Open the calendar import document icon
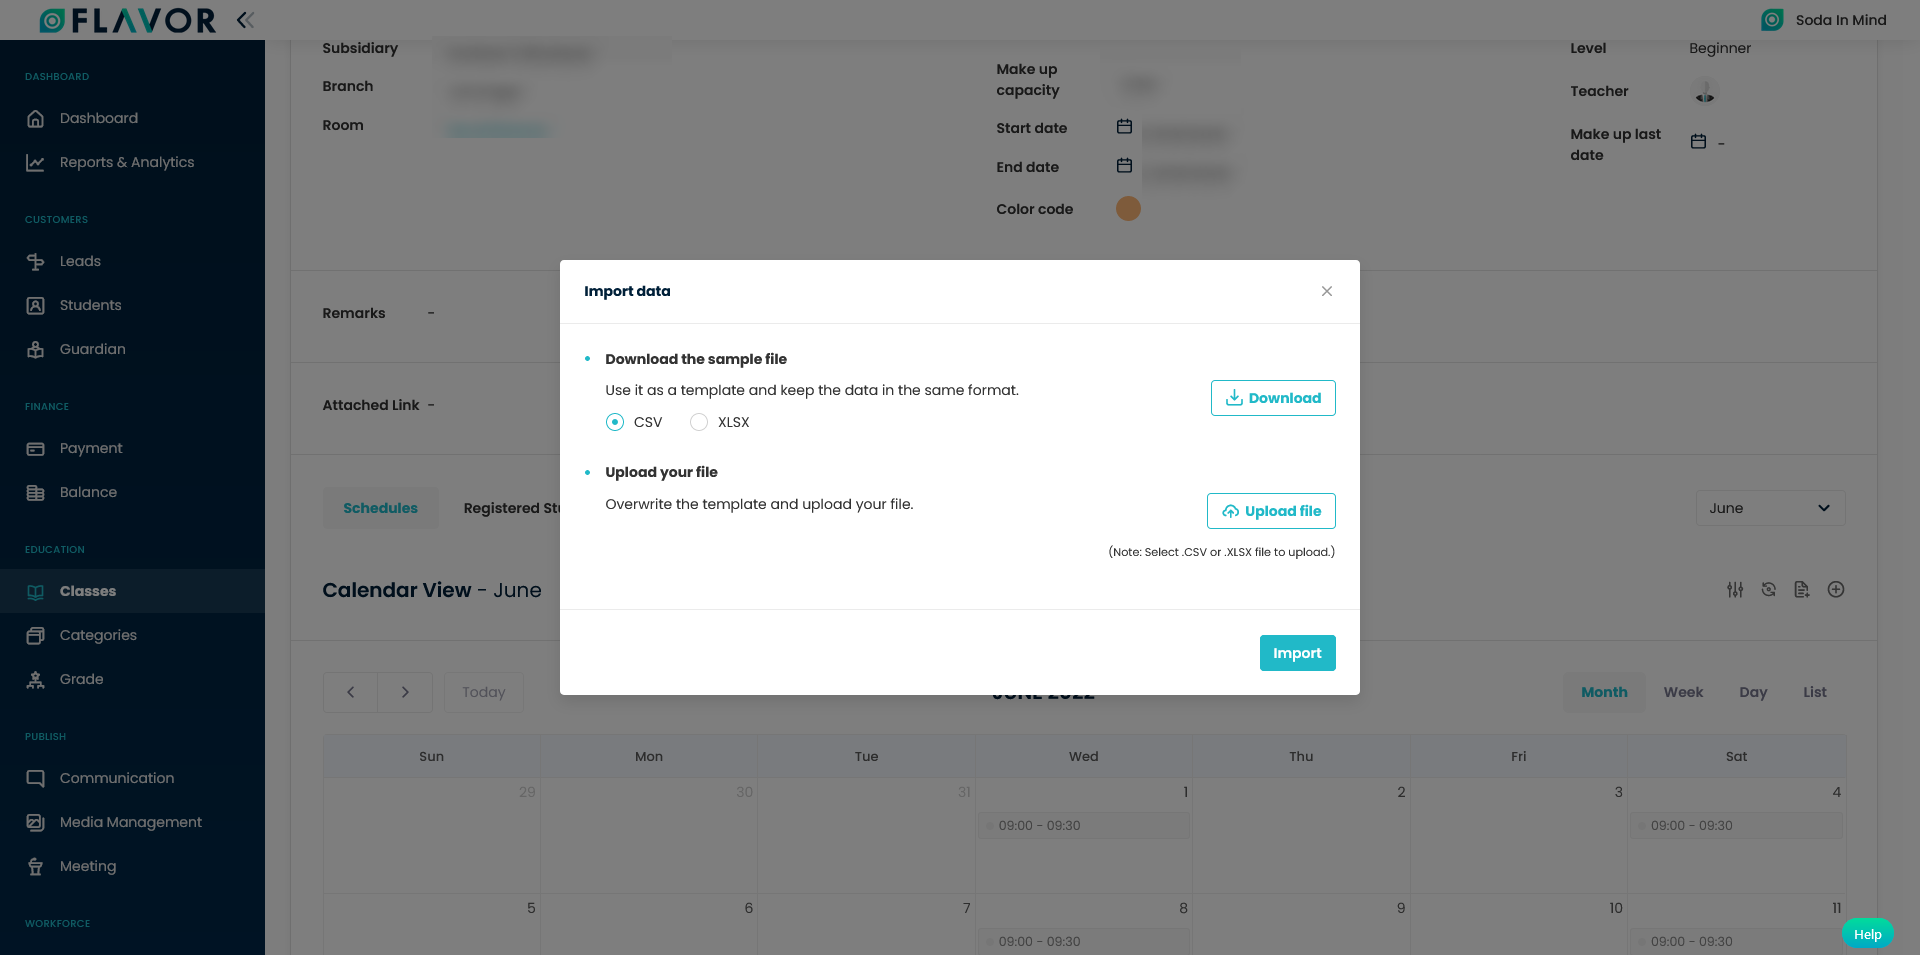This screenshot has width=1920, height=955. [x=1802, y=590]
